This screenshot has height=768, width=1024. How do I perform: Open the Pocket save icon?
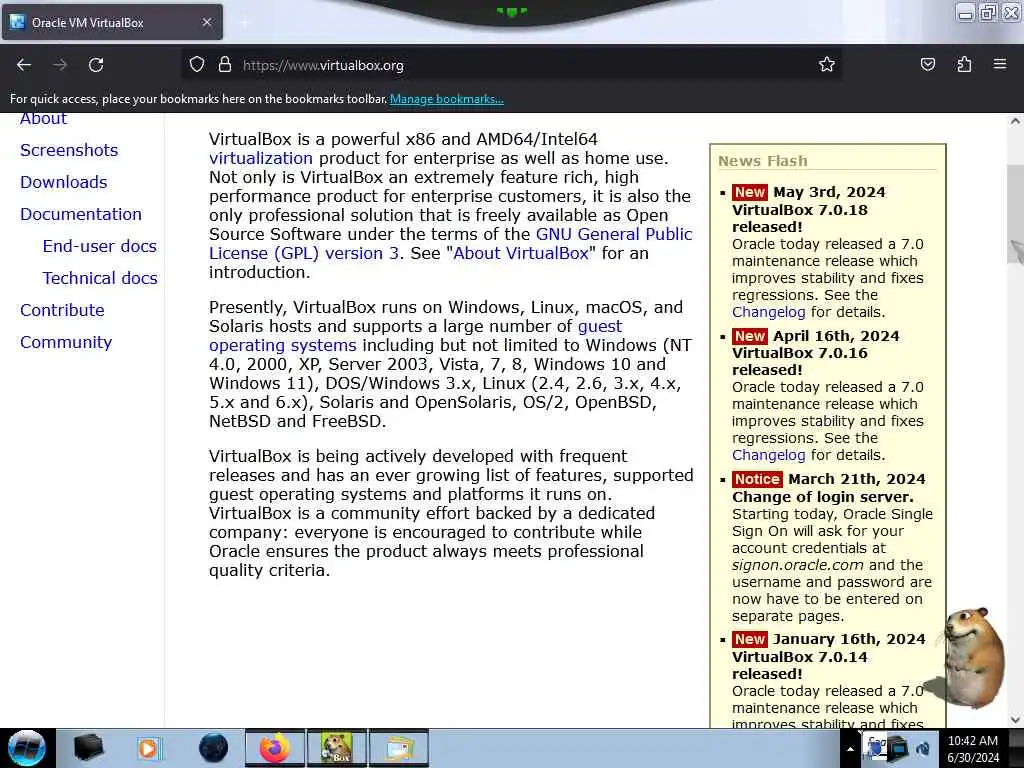point(927,65)
